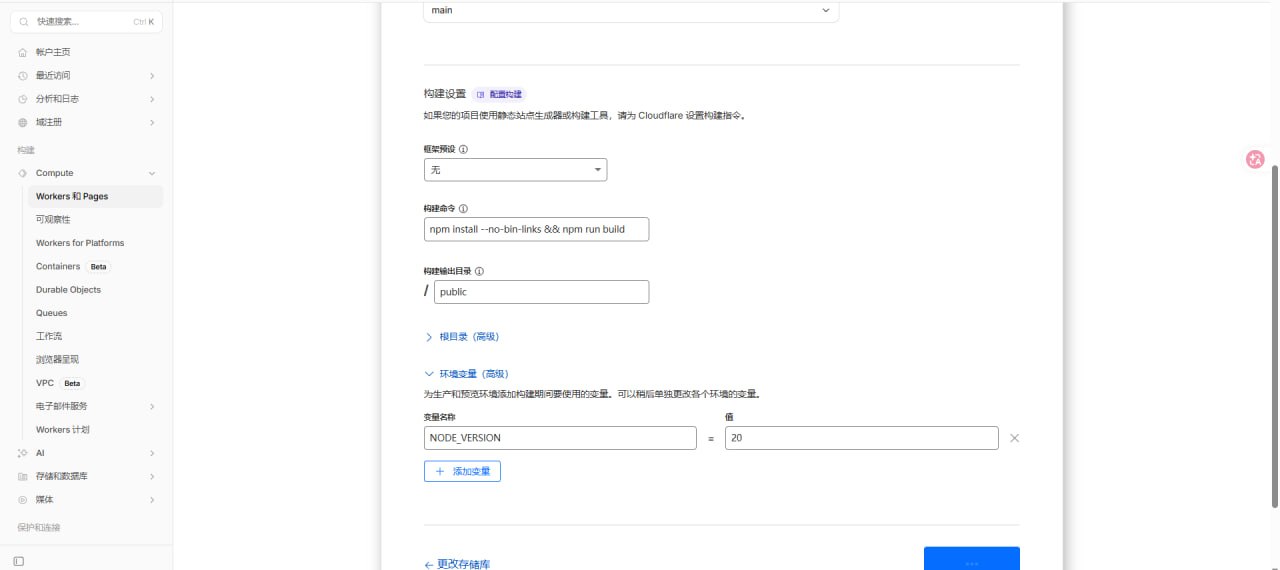
Task: Click the sparkle icon beside AI
Action: tap(22, 453)
